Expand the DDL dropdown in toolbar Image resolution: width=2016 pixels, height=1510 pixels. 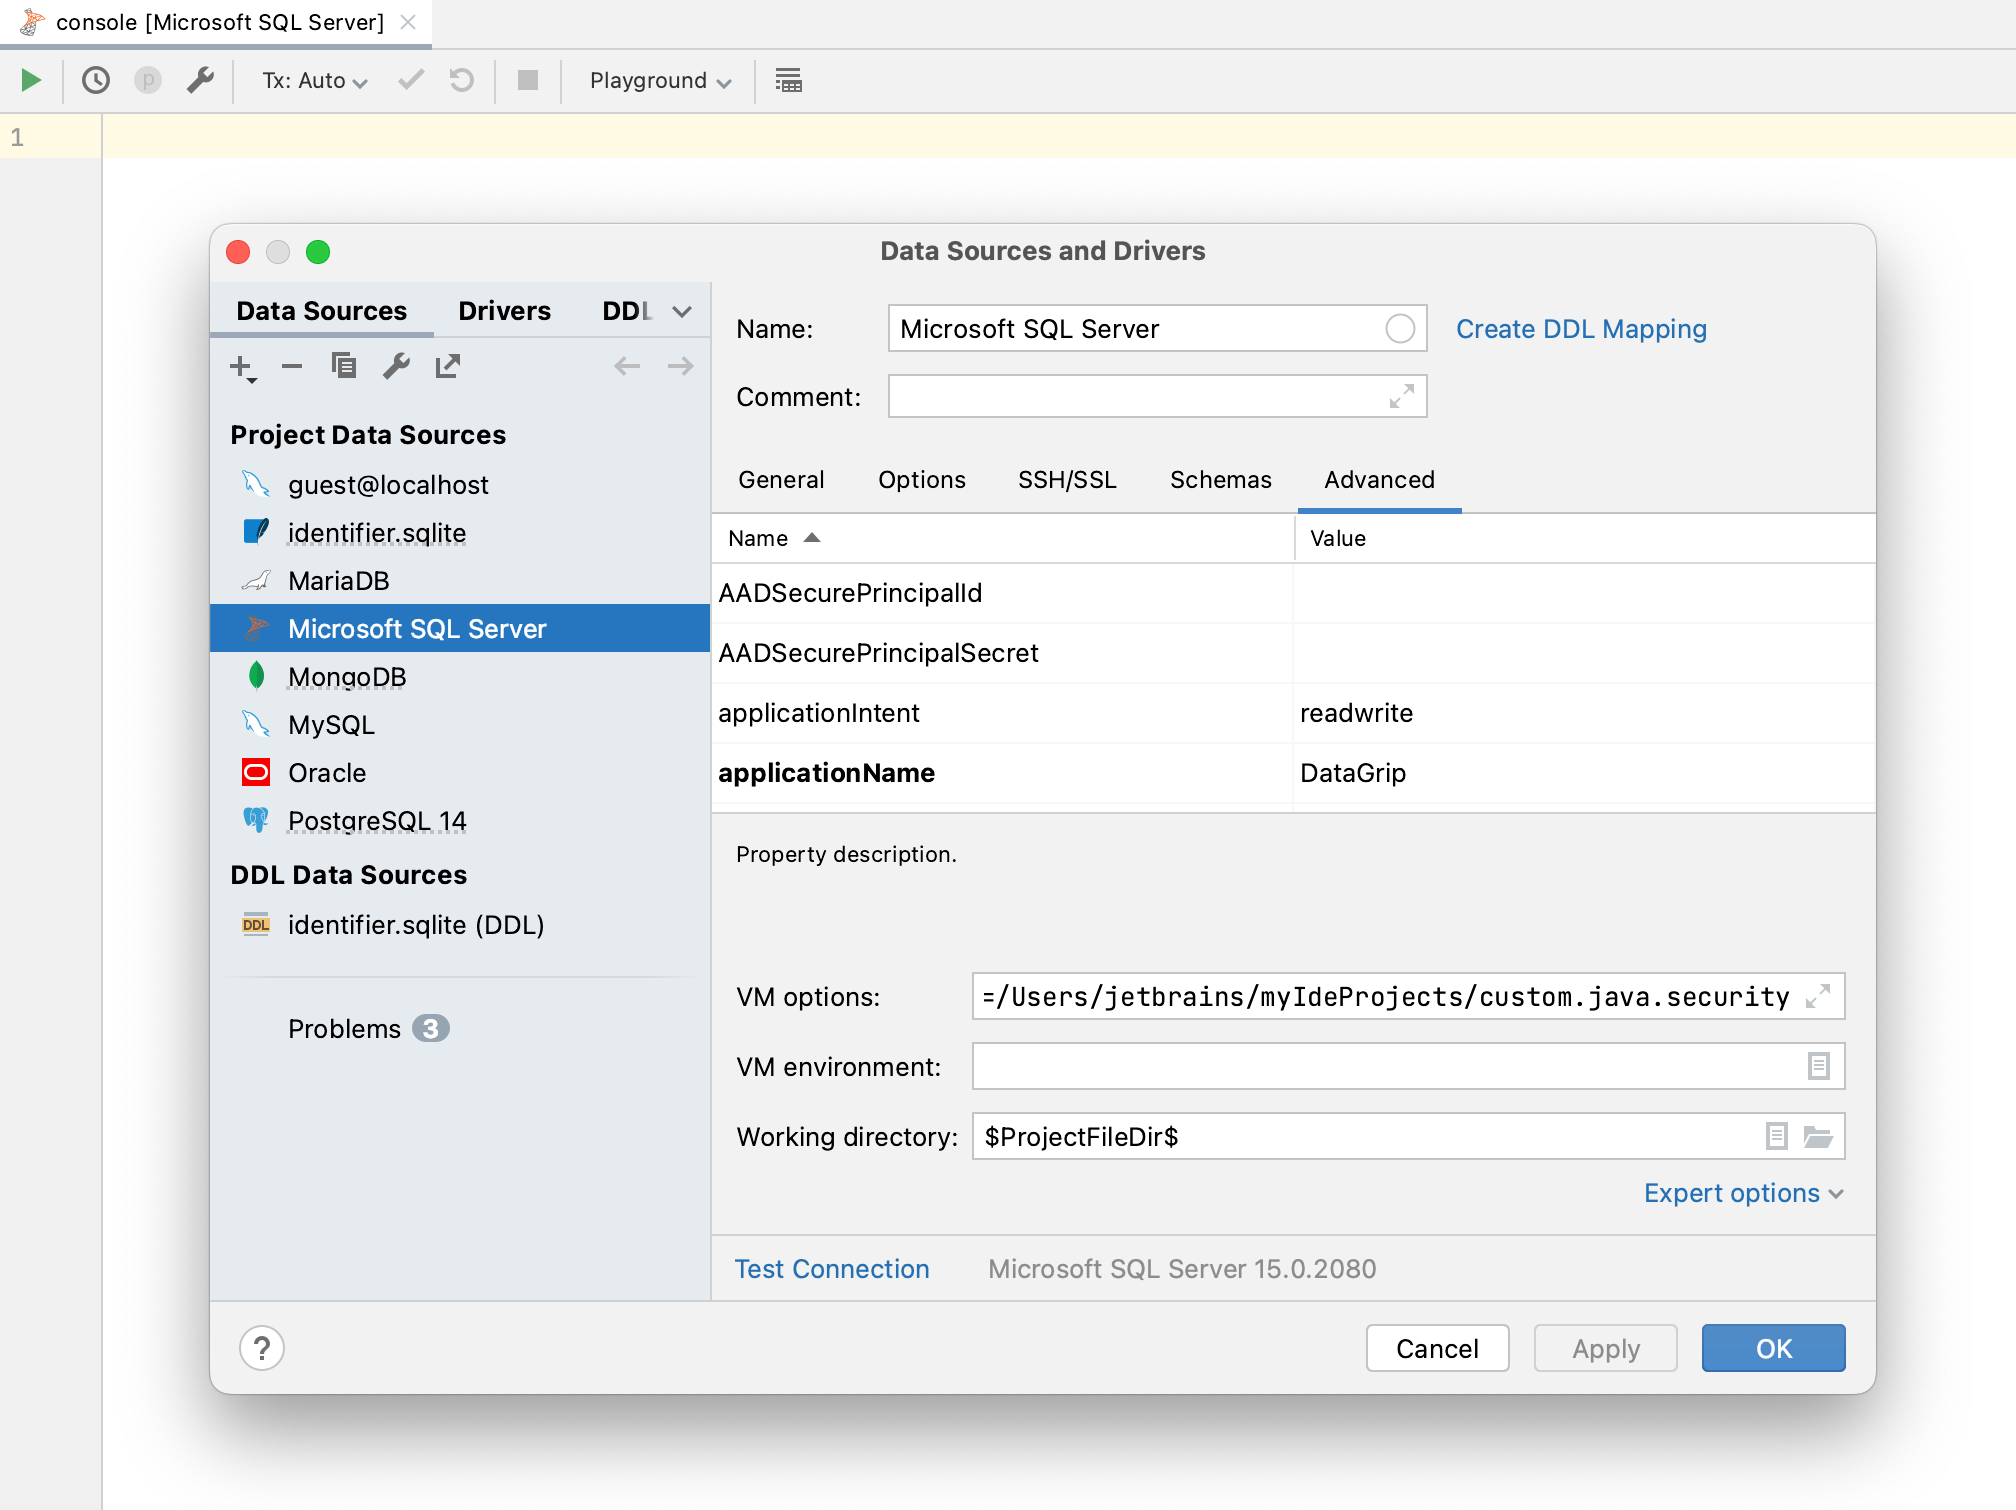(x=682, y=309)
